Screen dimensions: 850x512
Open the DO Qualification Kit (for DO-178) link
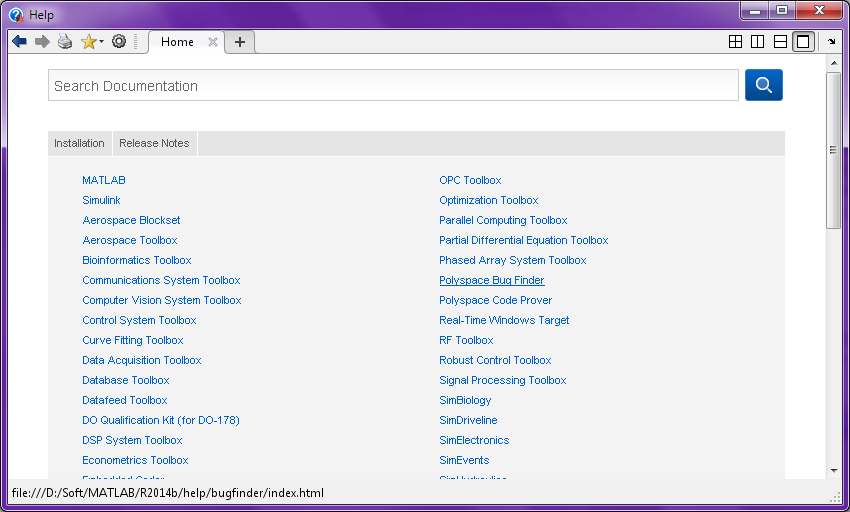(160, 420)
